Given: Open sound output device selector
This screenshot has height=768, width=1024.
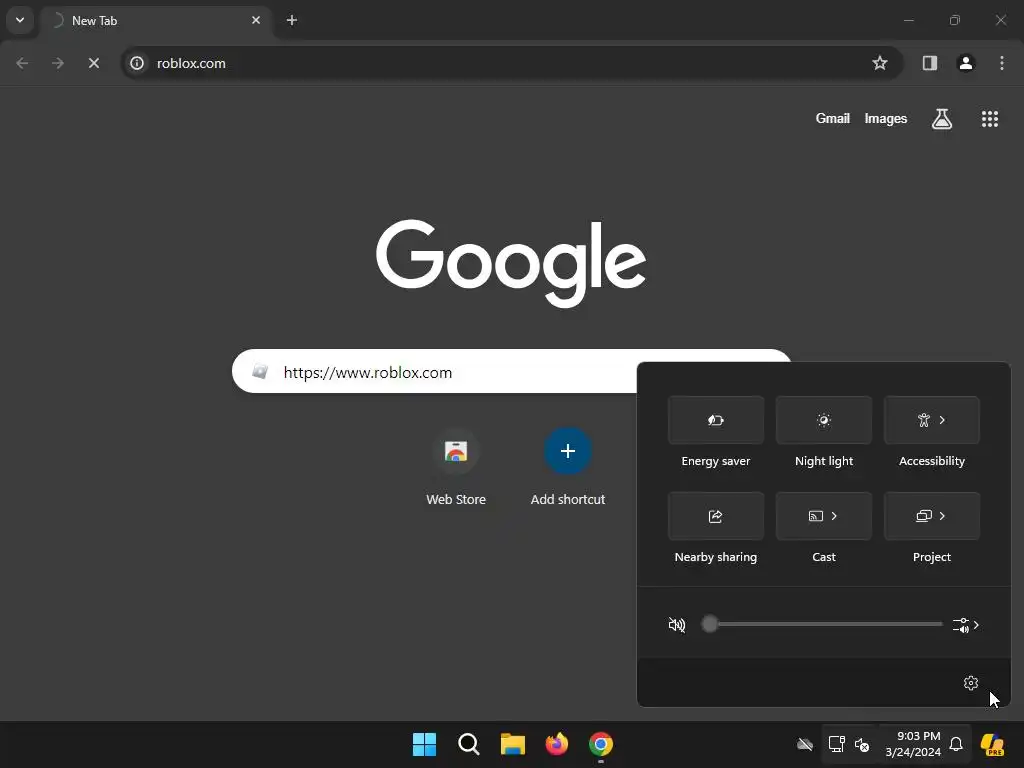Looking at the screenshot, I should (x=966, y=625).
